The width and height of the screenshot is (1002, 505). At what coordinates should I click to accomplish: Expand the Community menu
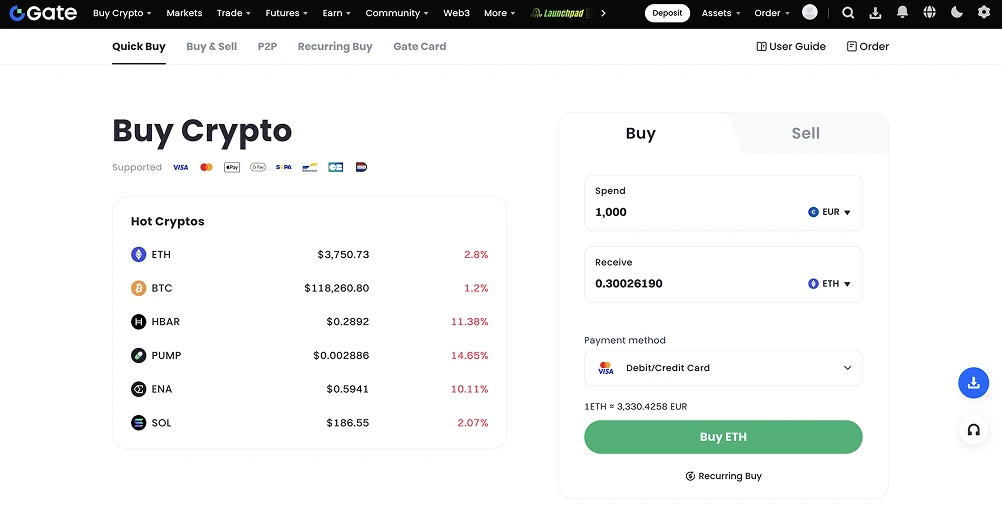(397, 13)
